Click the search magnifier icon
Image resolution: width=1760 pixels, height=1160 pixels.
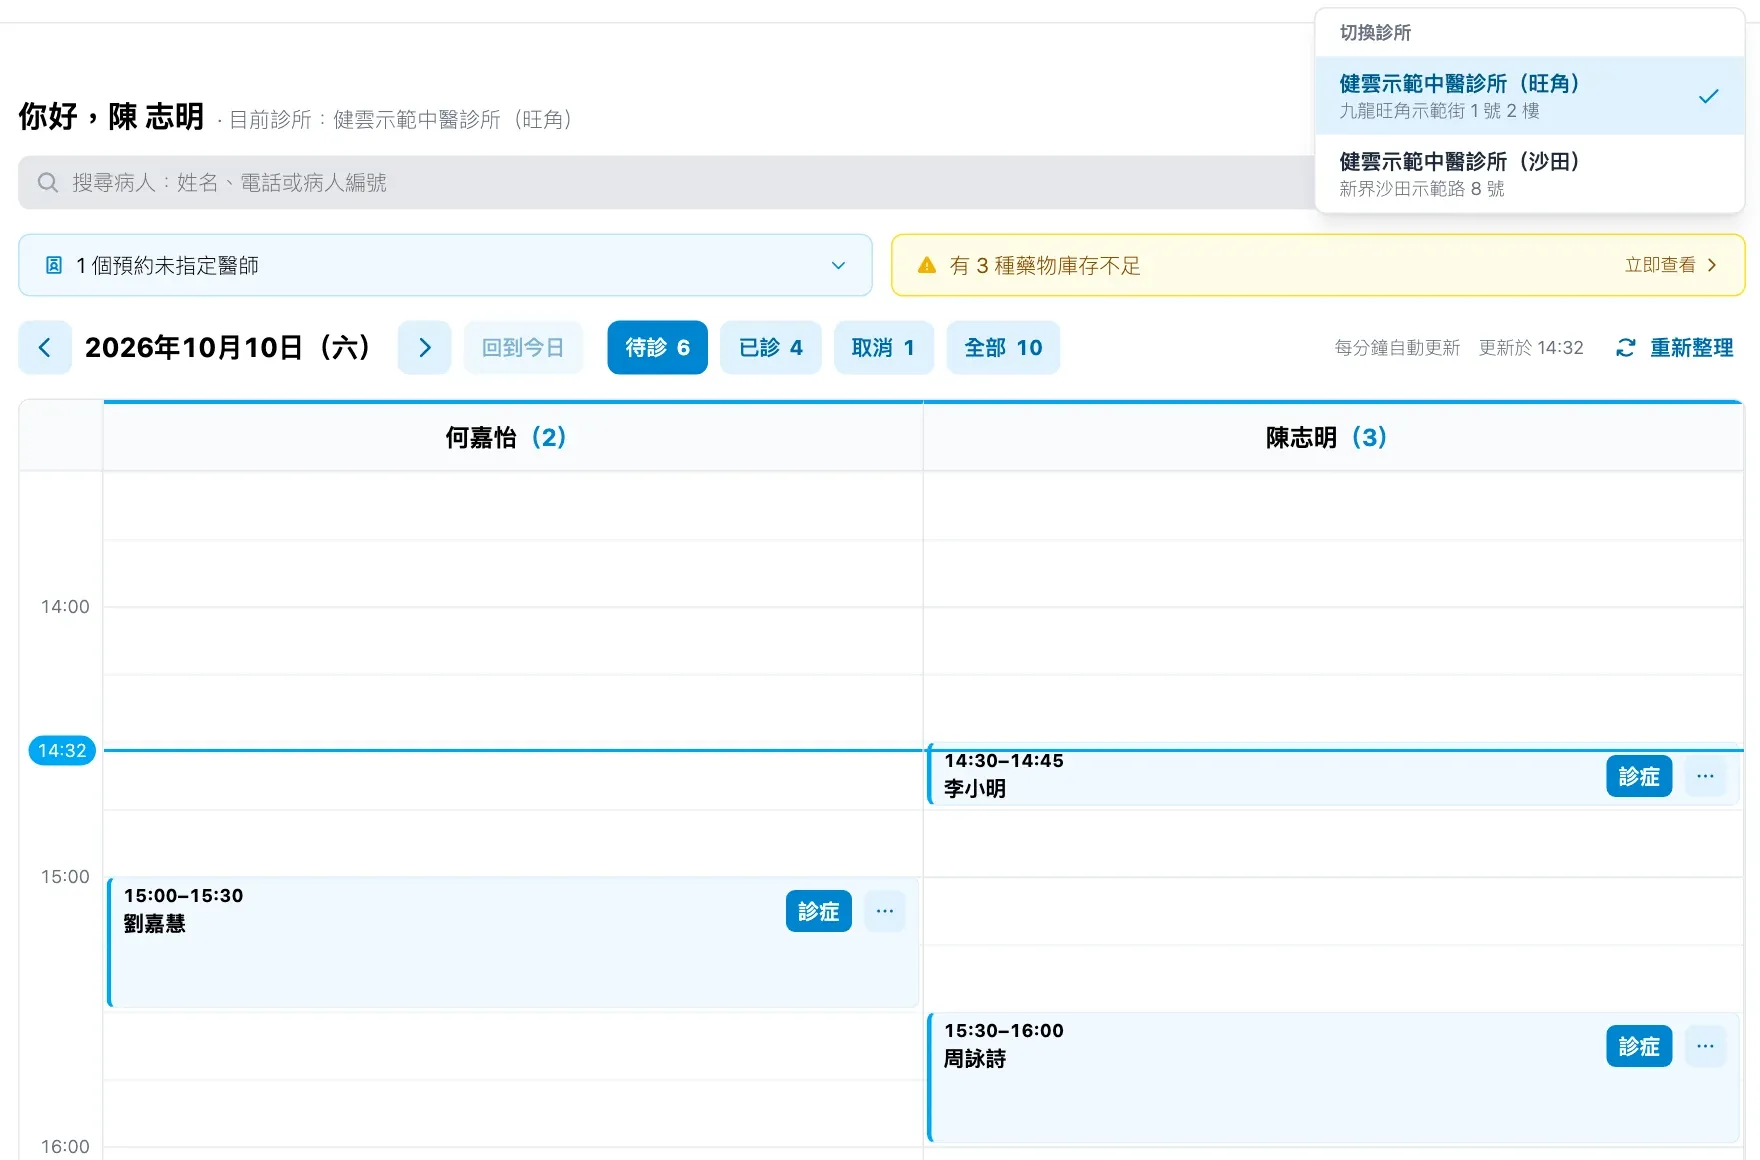47,182
